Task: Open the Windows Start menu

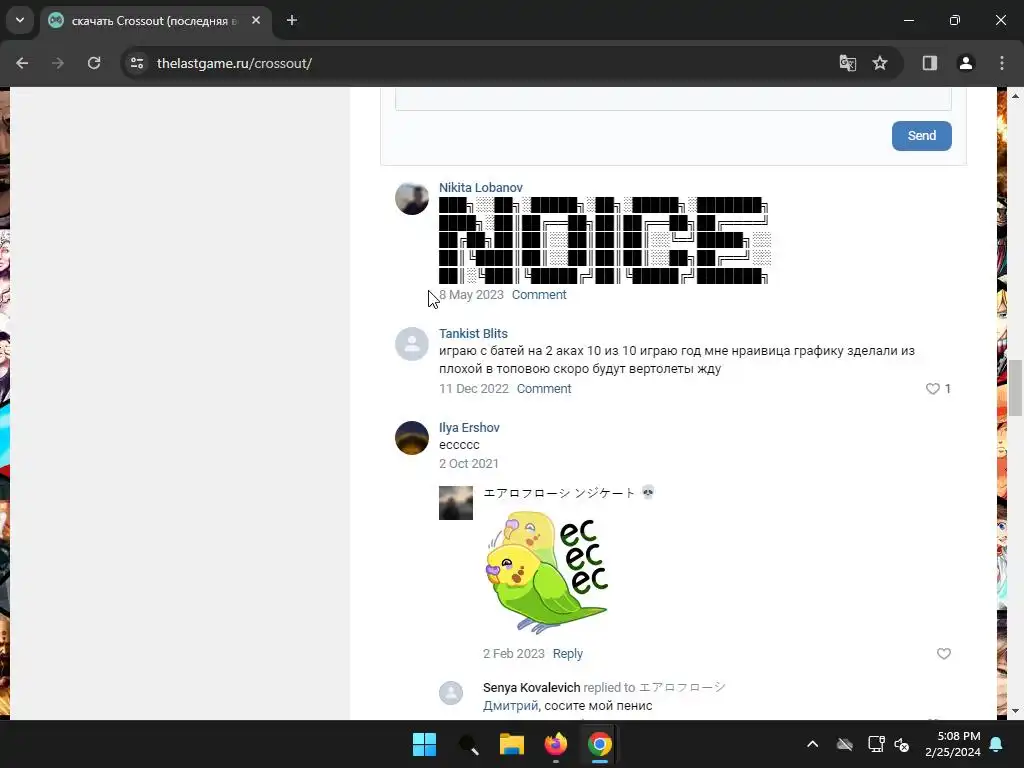Action: (424, 744)
